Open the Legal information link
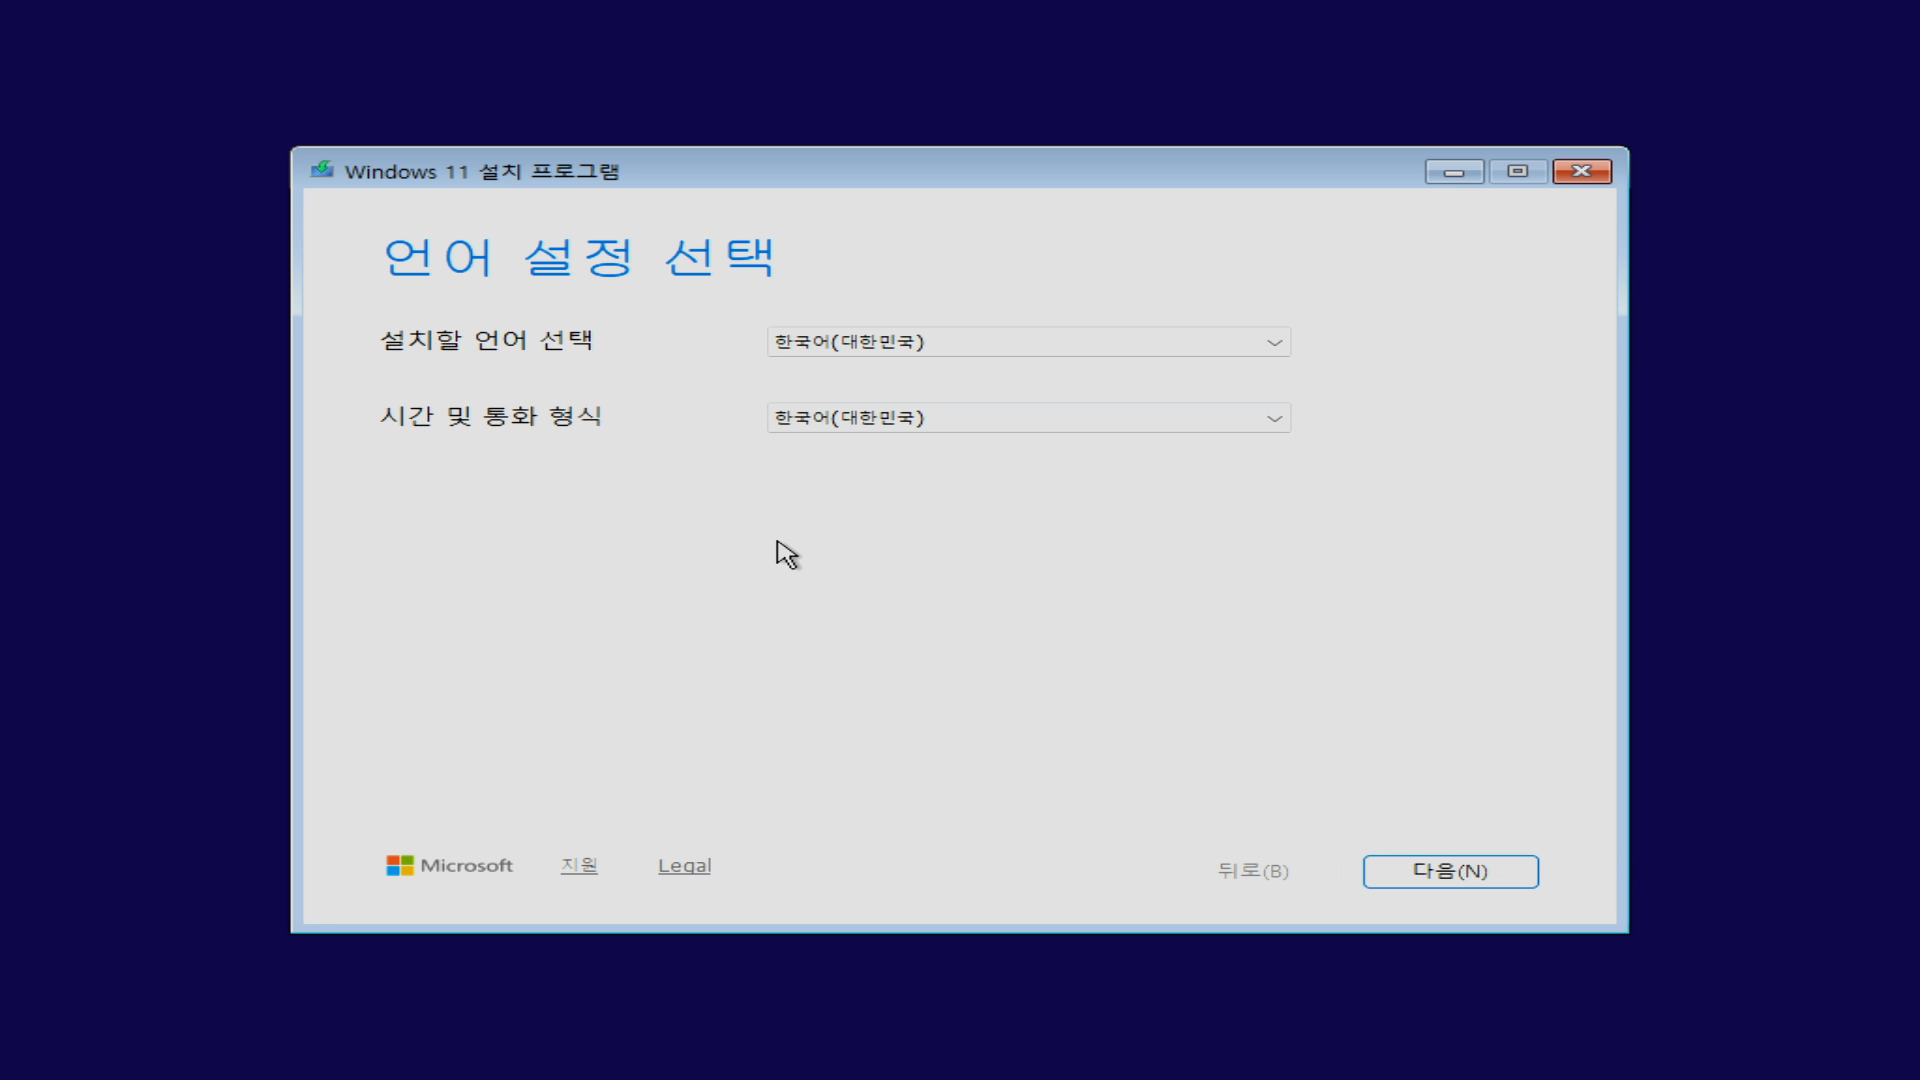1920x1080 pixels. (684, 865)
